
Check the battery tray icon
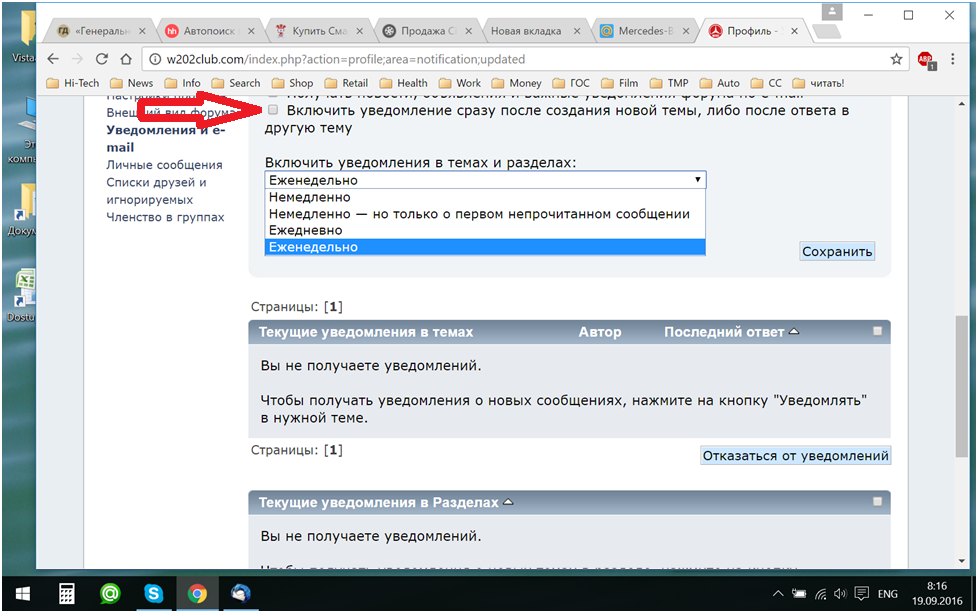pyautogui.click(x=799, y=594)
